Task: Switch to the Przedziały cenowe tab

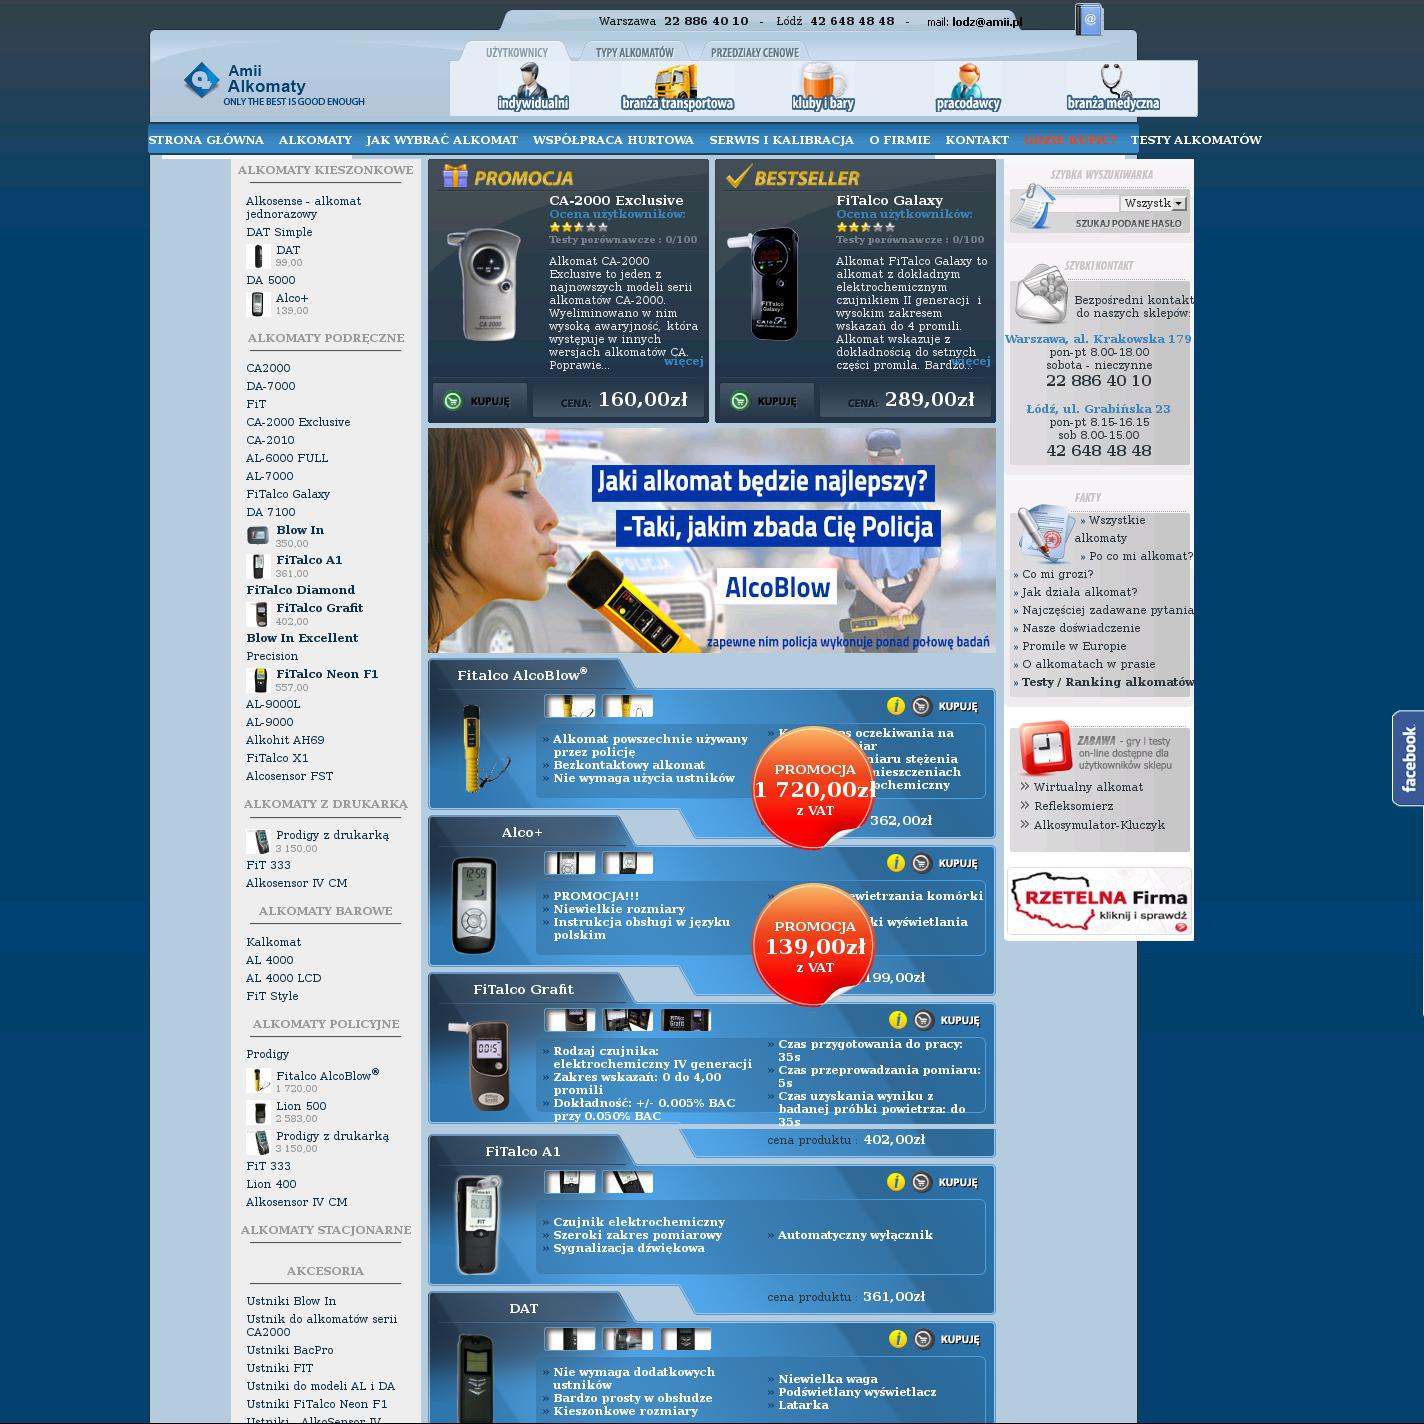Action: [x=754, y=52]
